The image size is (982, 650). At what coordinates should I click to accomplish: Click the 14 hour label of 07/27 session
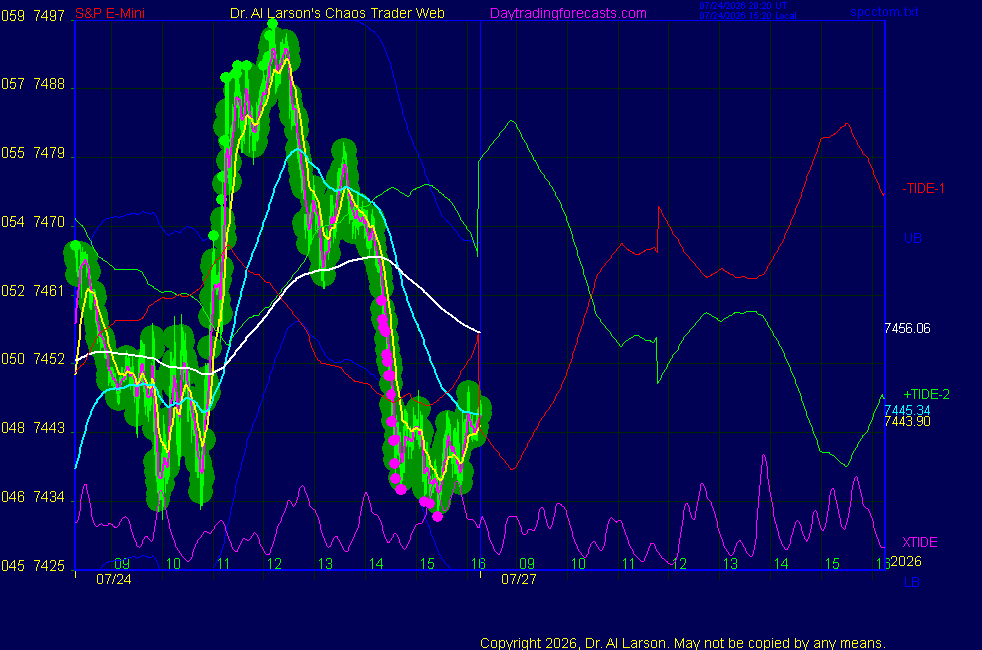point(781,564)
